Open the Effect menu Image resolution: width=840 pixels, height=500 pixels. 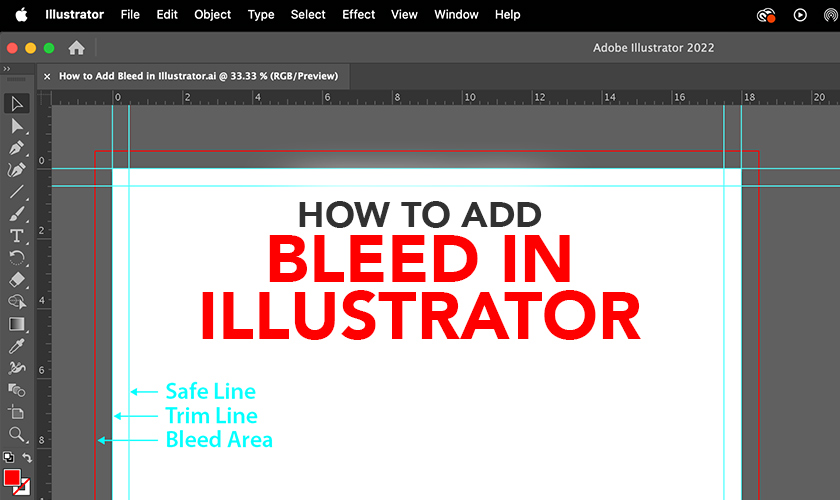(359, 14)
